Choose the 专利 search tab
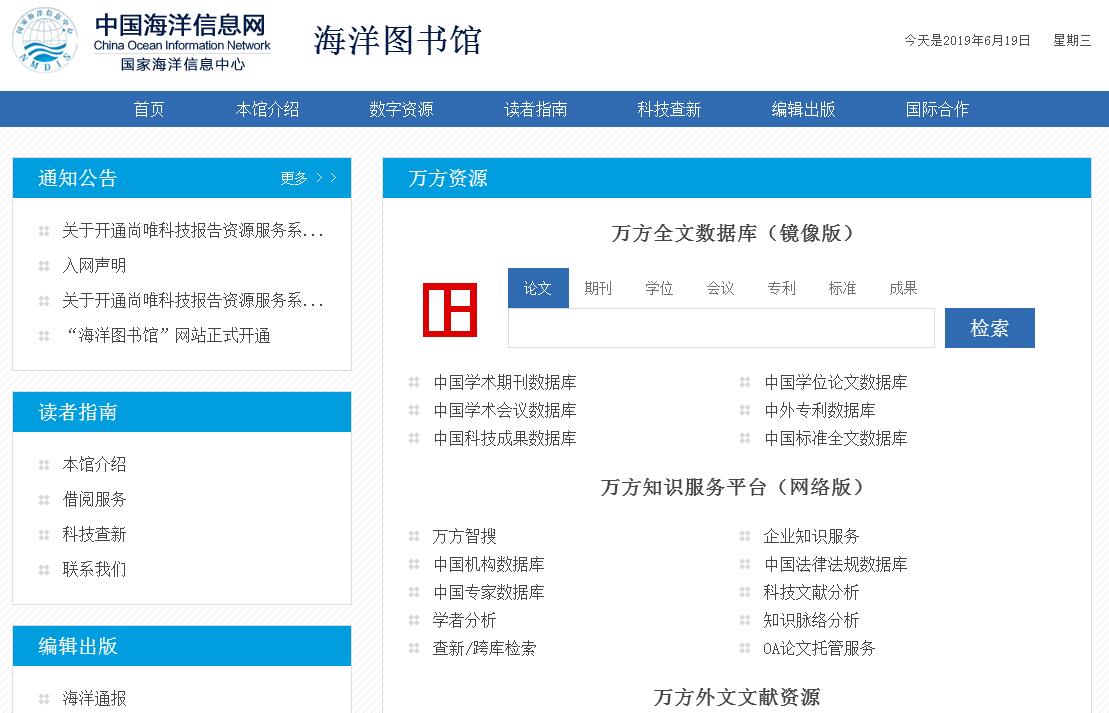Image resolution: width=1109 pixels, height=713 pixels. pyautogui.click(x=781, y=288)
